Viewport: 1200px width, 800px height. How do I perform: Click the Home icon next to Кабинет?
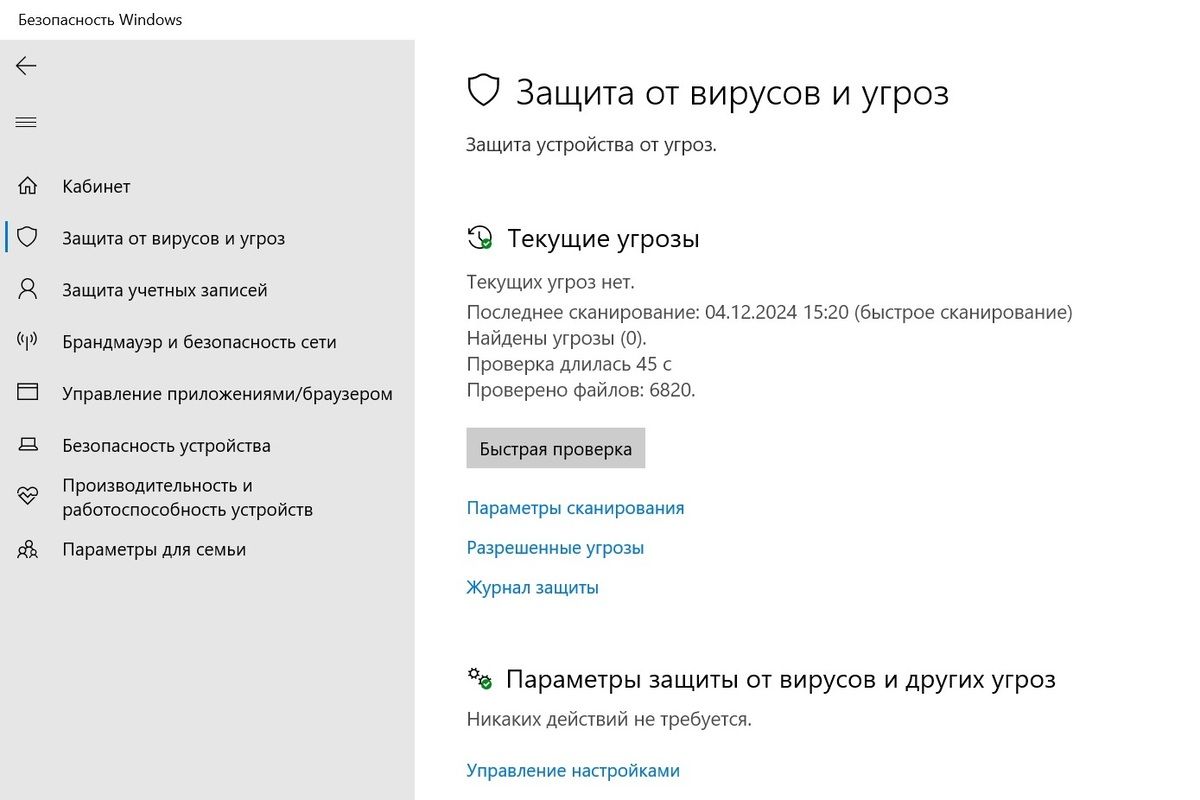point(28,186)
